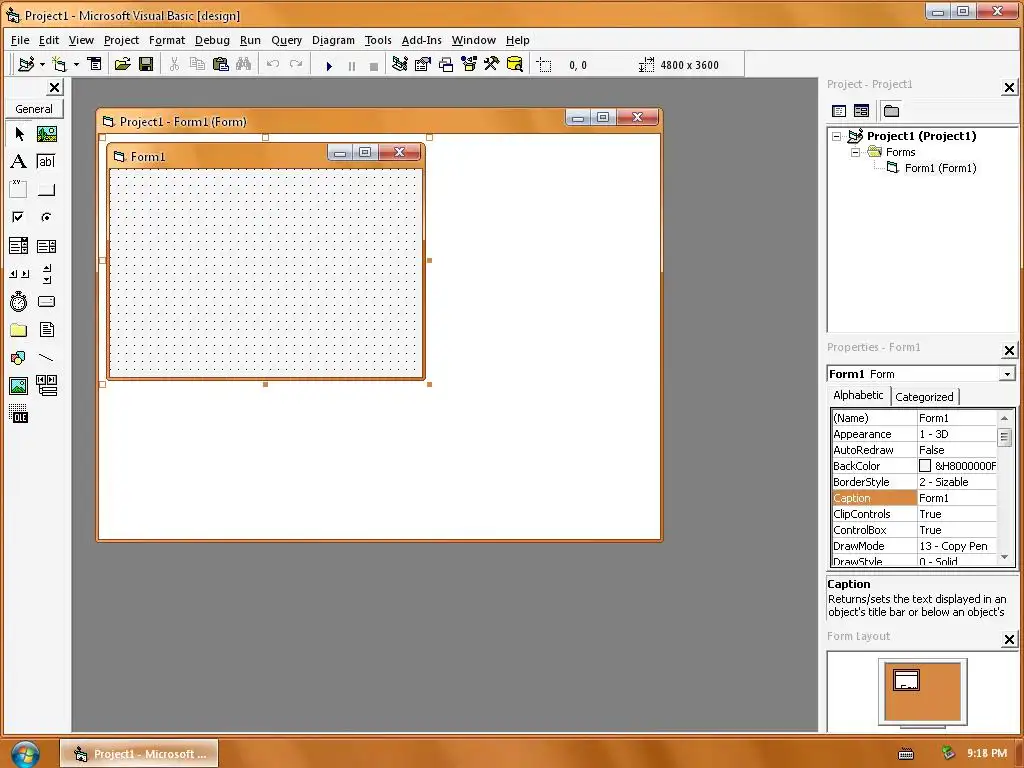Click the Paste toolbar icon
The image size is (1024, 768).
(x=221, y=64)
